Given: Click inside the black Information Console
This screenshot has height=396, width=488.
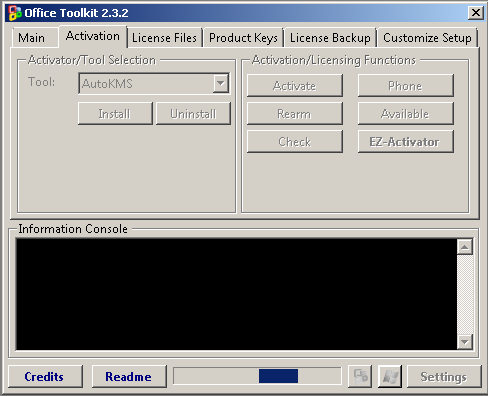Looking at the screenshot, I should click(237, 294).
